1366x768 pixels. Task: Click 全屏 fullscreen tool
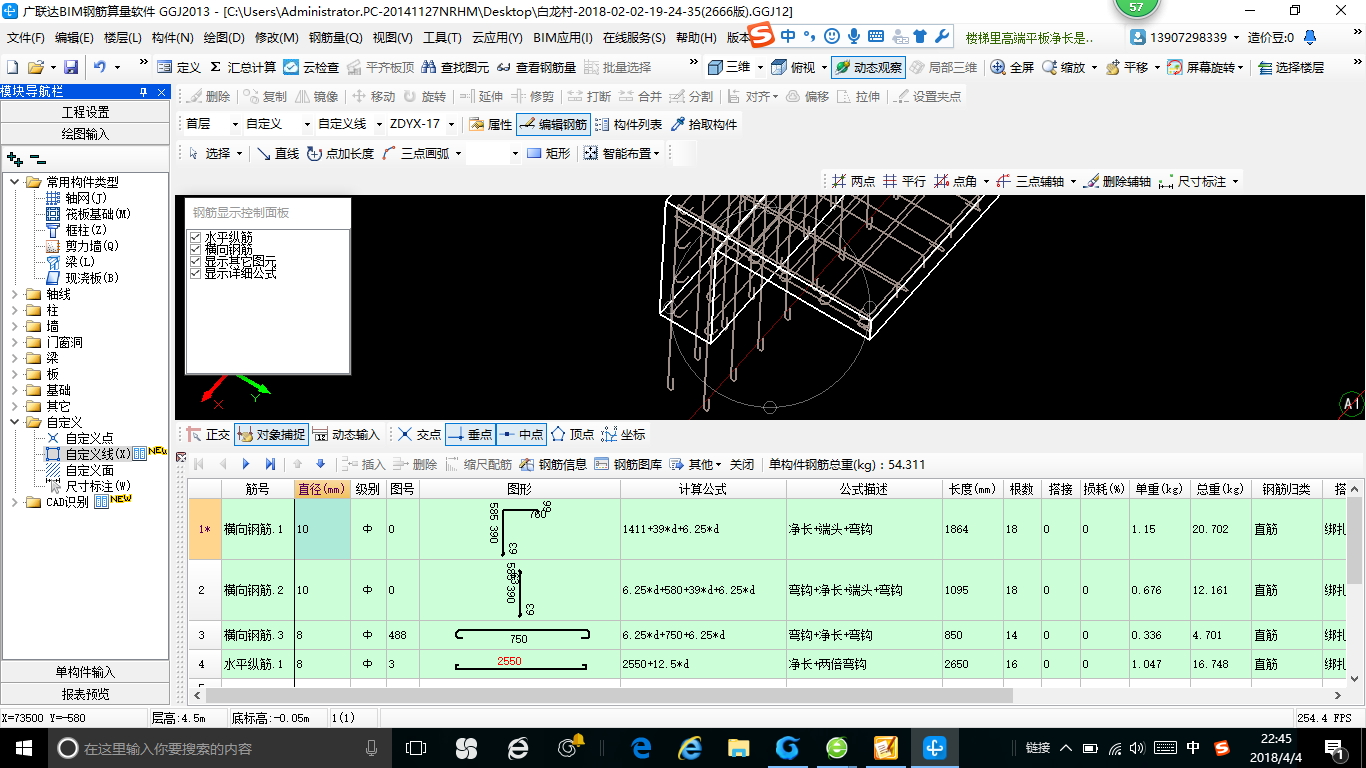pyautogui.click(x=1012, y=67)
